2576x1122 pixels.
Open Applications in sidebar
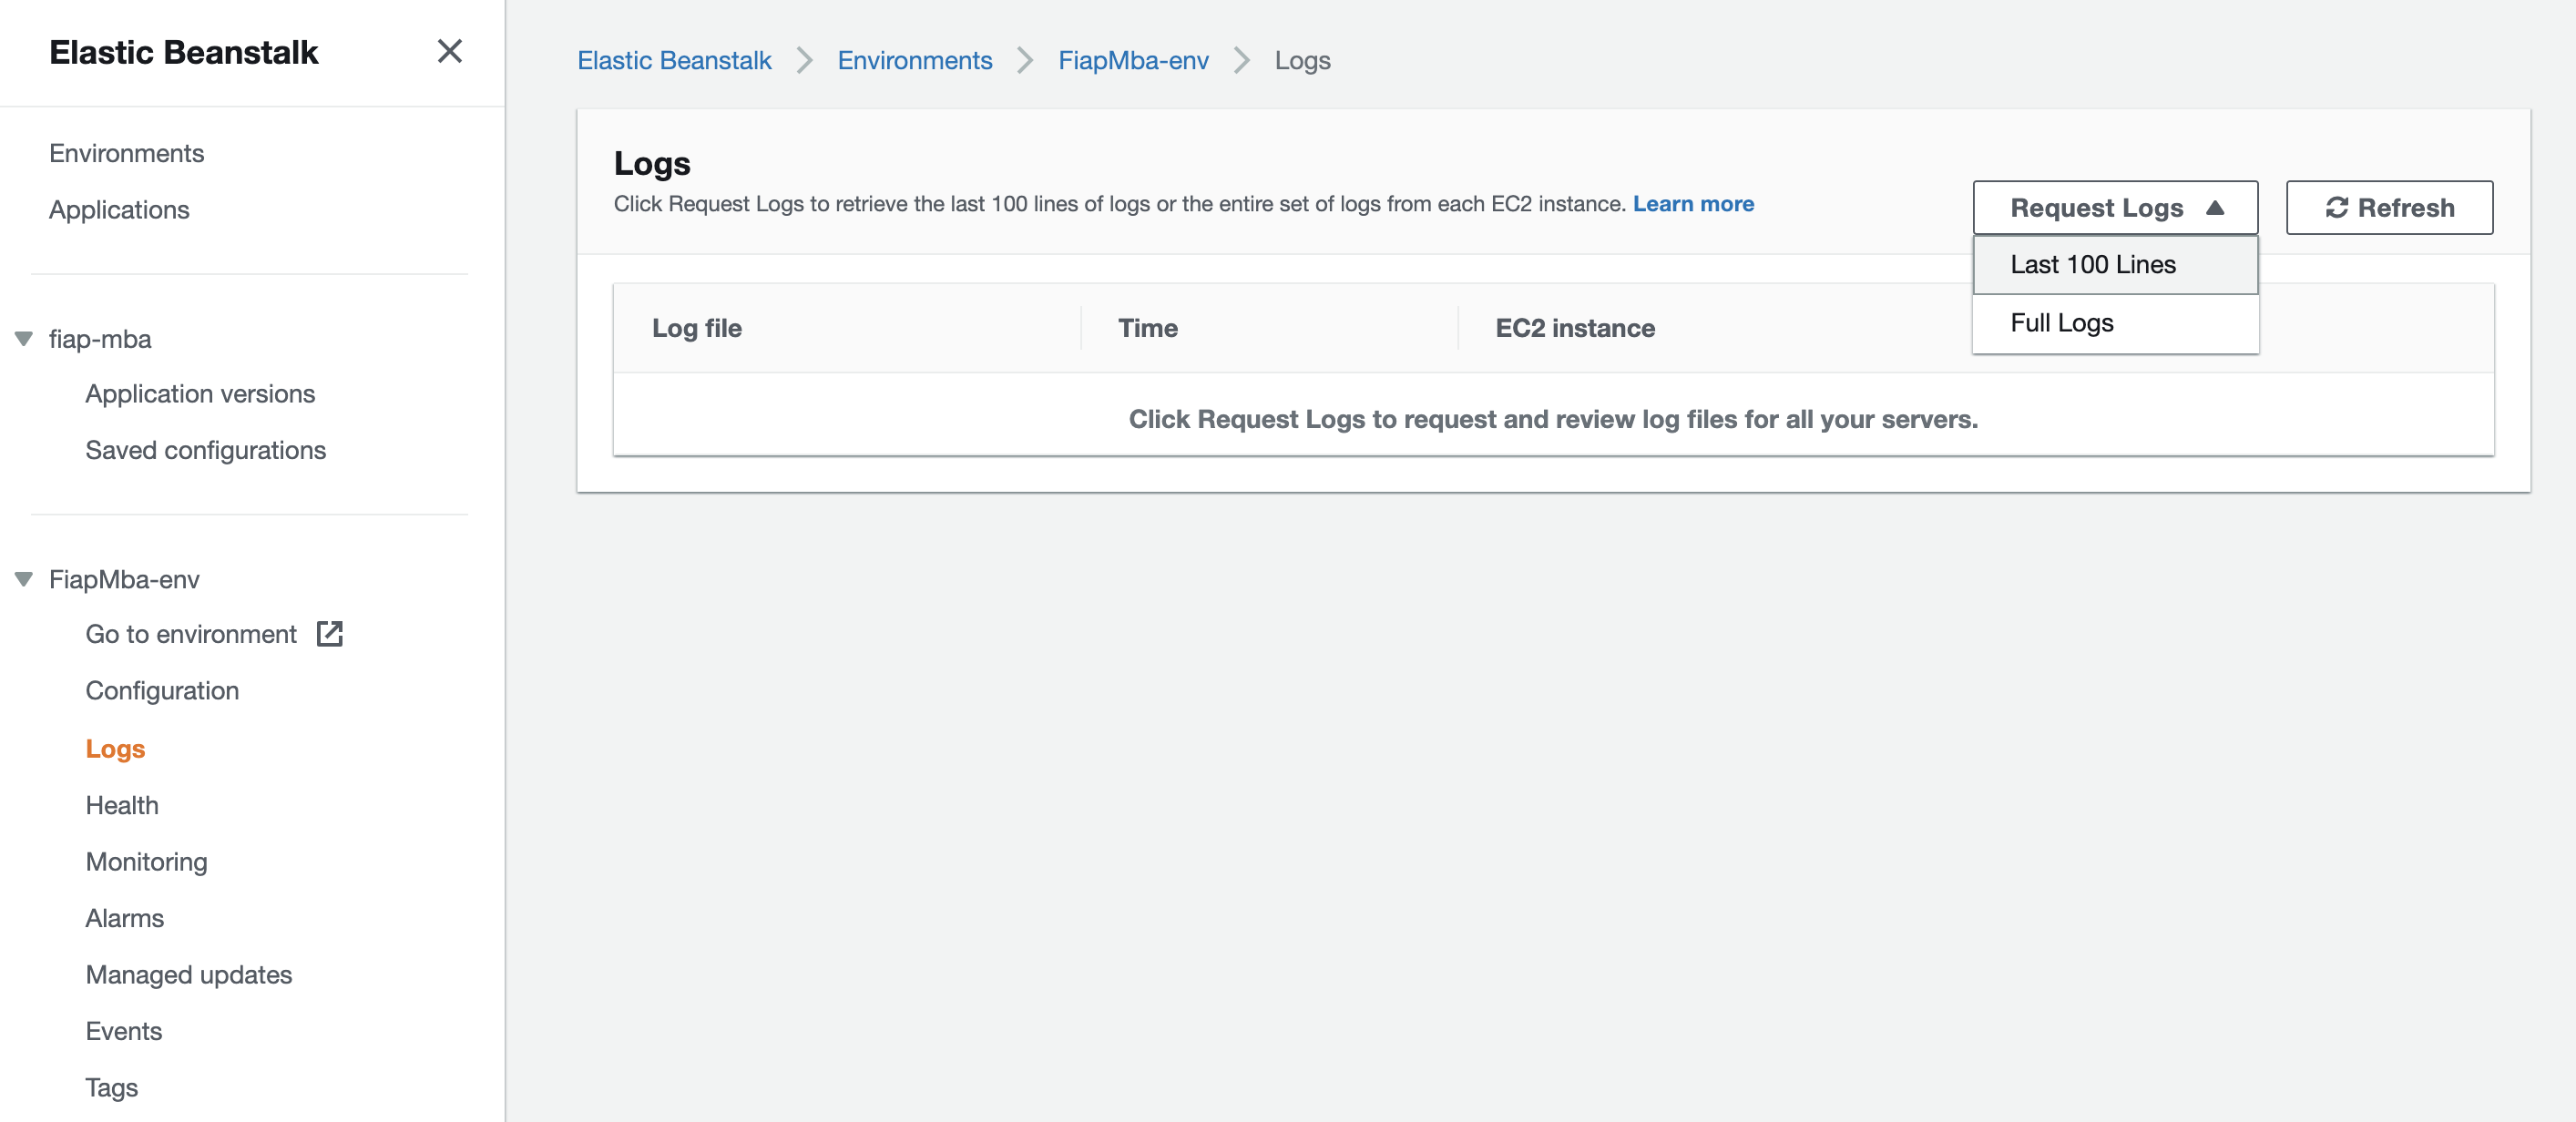119,210
